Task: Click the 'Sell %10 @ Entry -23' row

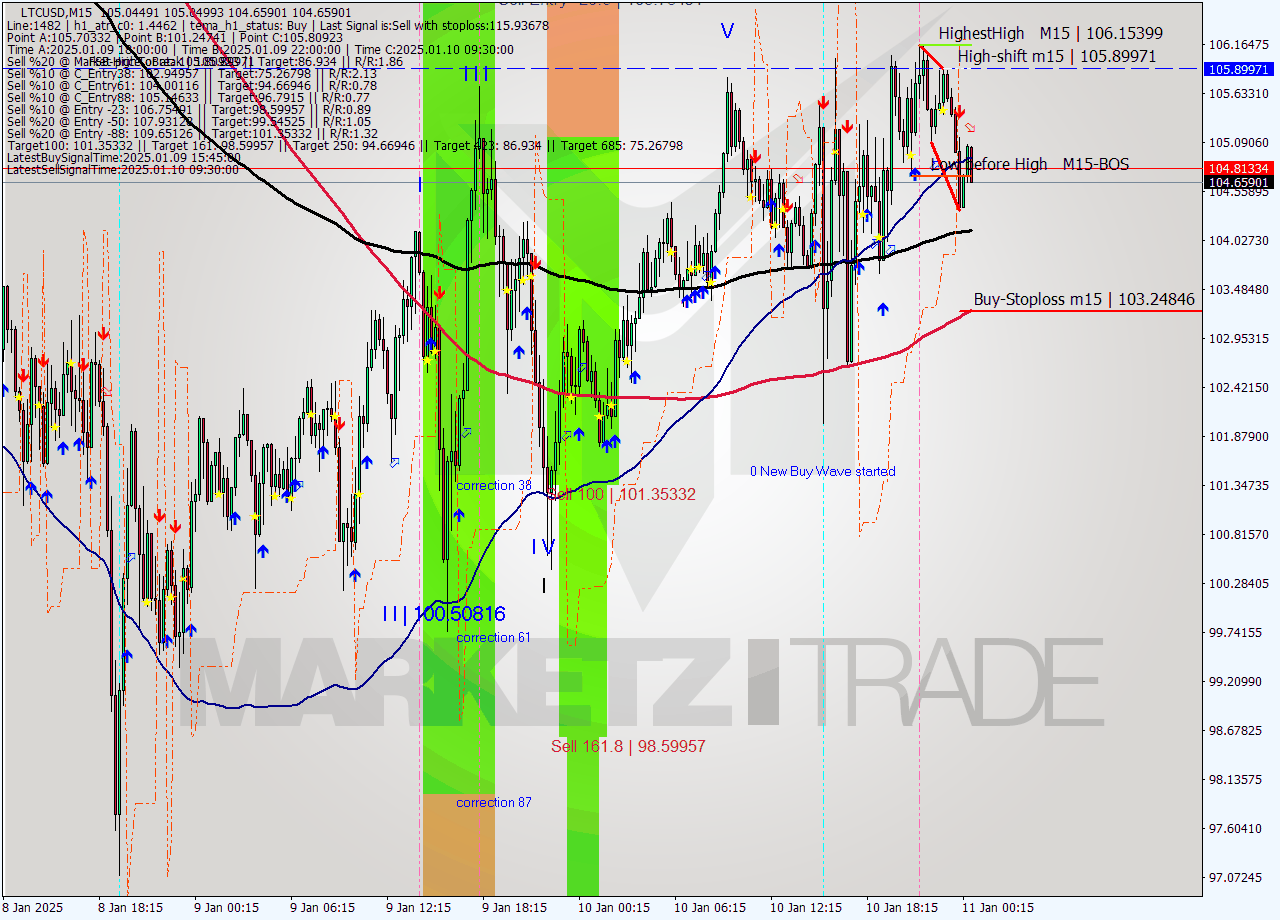Action: click(188, 109)
